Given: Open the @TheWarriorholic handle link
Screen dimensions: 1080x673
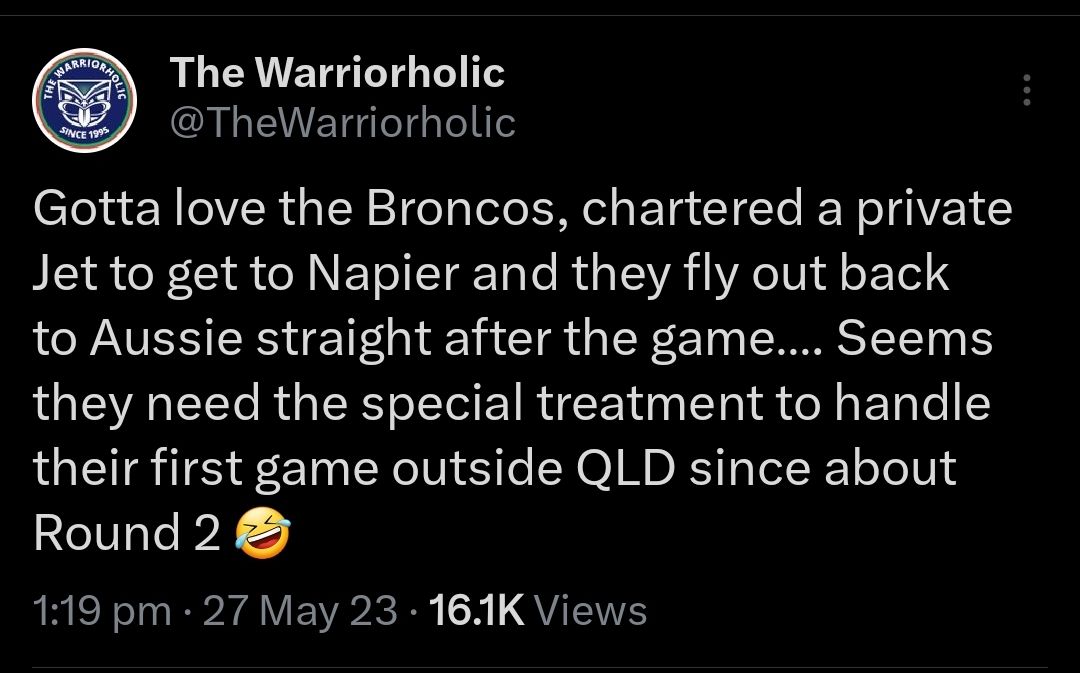Looking at the screenshot, I should point(342,123).
